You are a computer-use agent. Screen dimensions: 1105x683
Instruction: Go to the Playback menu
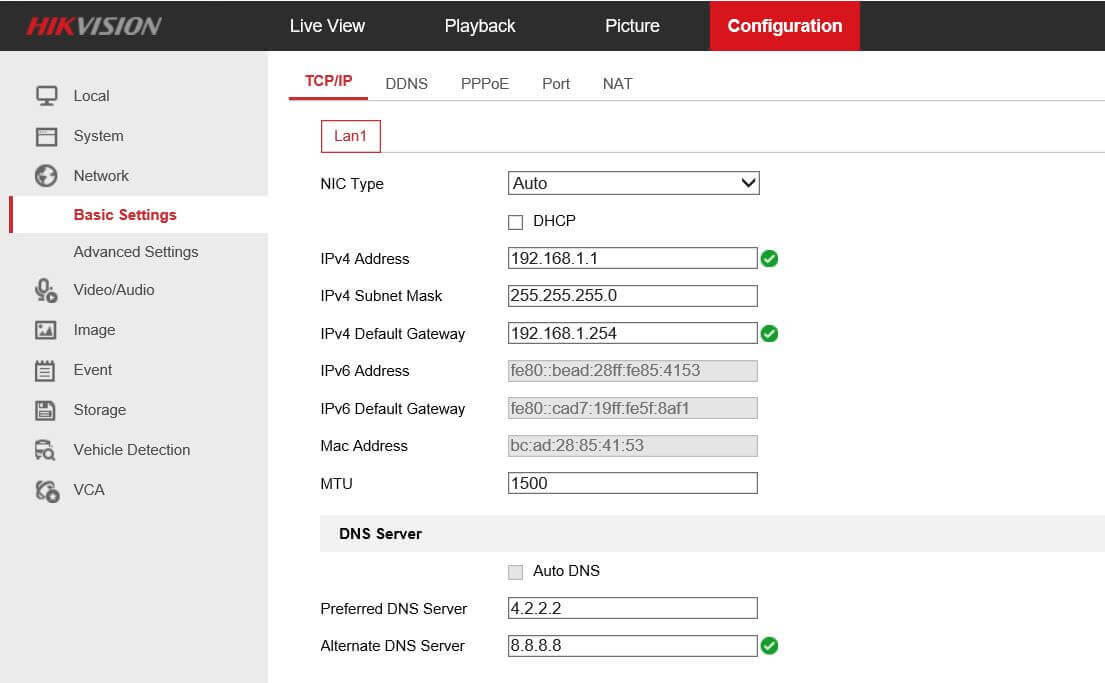tap(480, 26)
